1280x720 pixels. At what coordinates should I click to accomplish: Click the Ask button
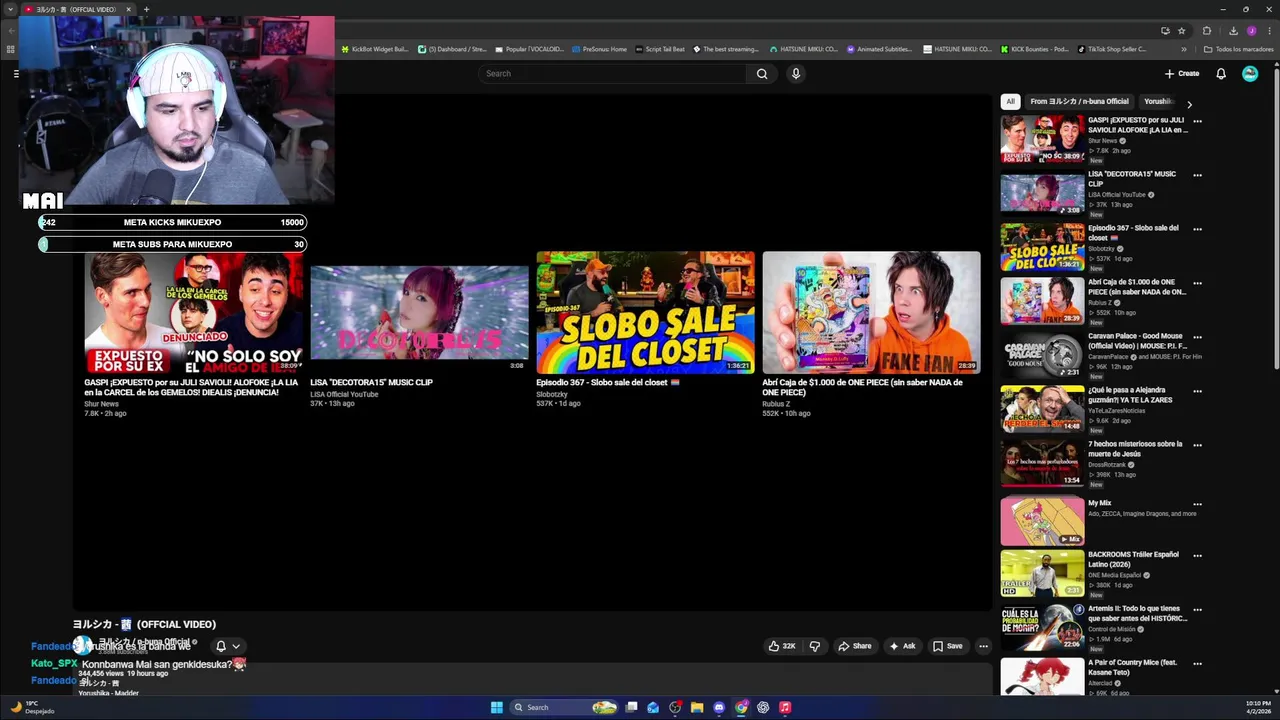902,646
